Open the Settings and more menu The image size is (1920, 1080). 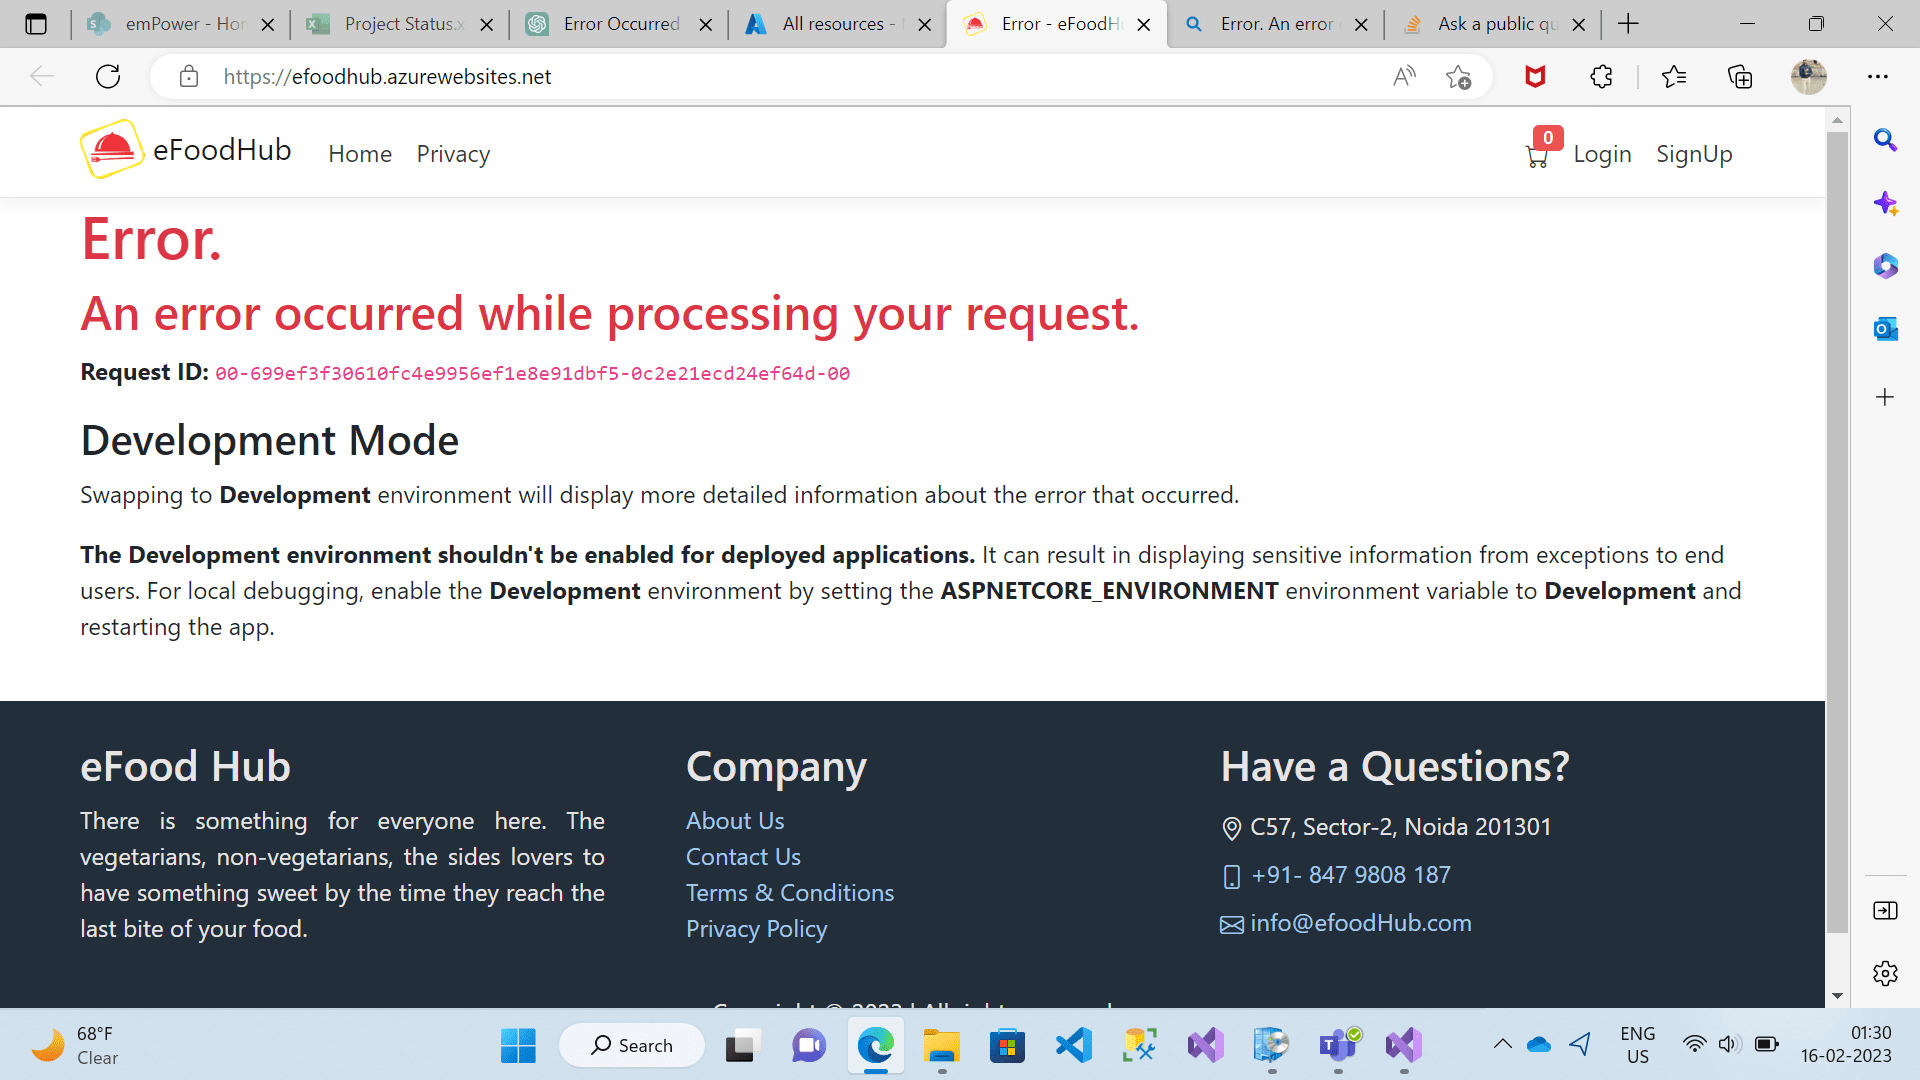tap(1878, 76)
